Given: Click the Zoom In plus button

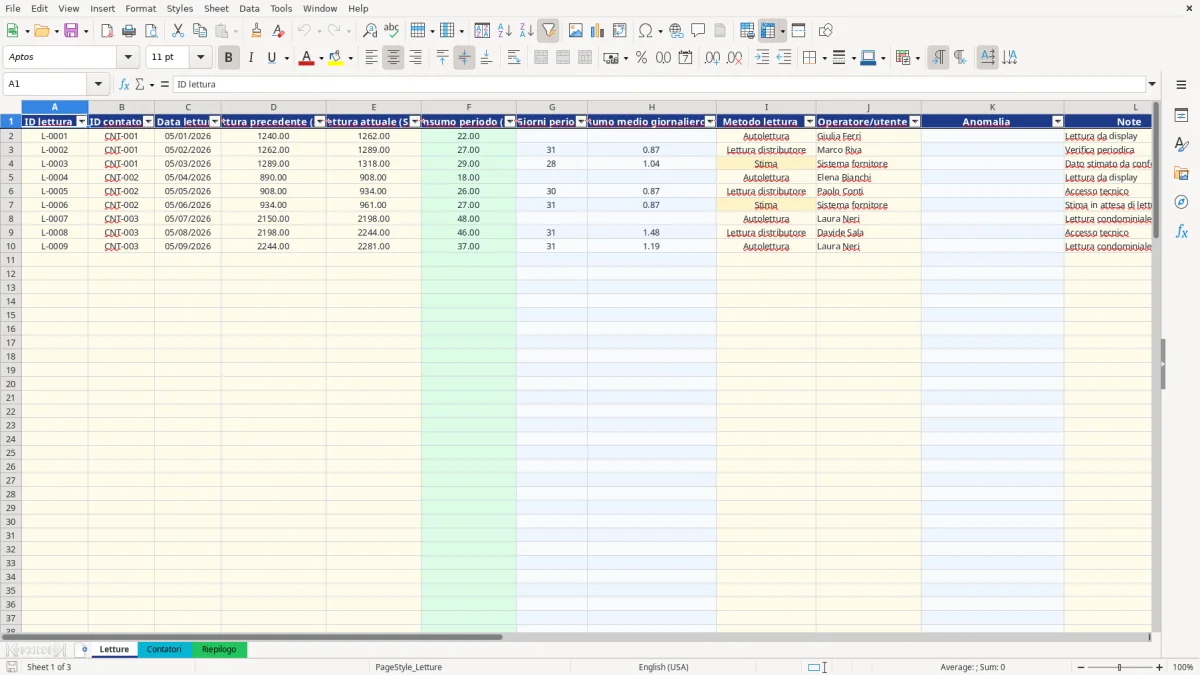Looking at the screenshot, I should pos(1160,667).
